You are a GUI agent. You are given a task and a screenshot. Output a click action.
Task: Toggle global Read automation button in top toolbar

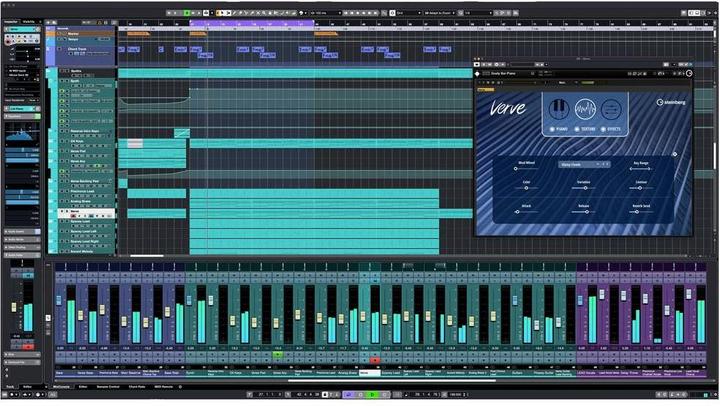coord(186,13)
